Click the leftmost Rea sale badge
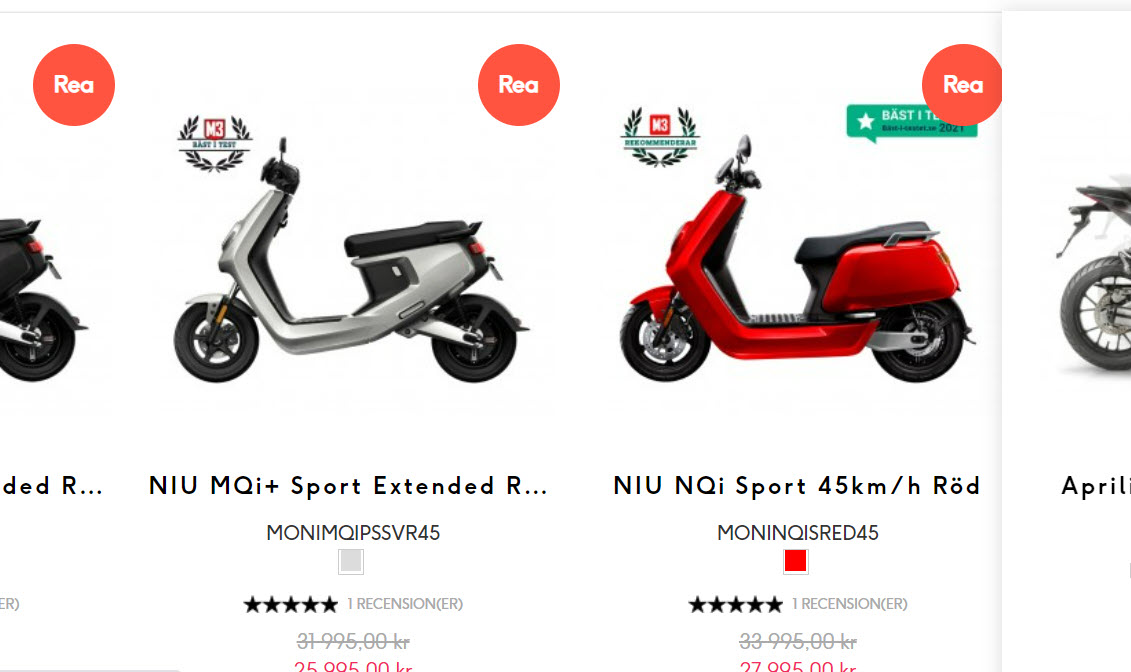Screen dimensions: 1131x672 pos(74,85)
